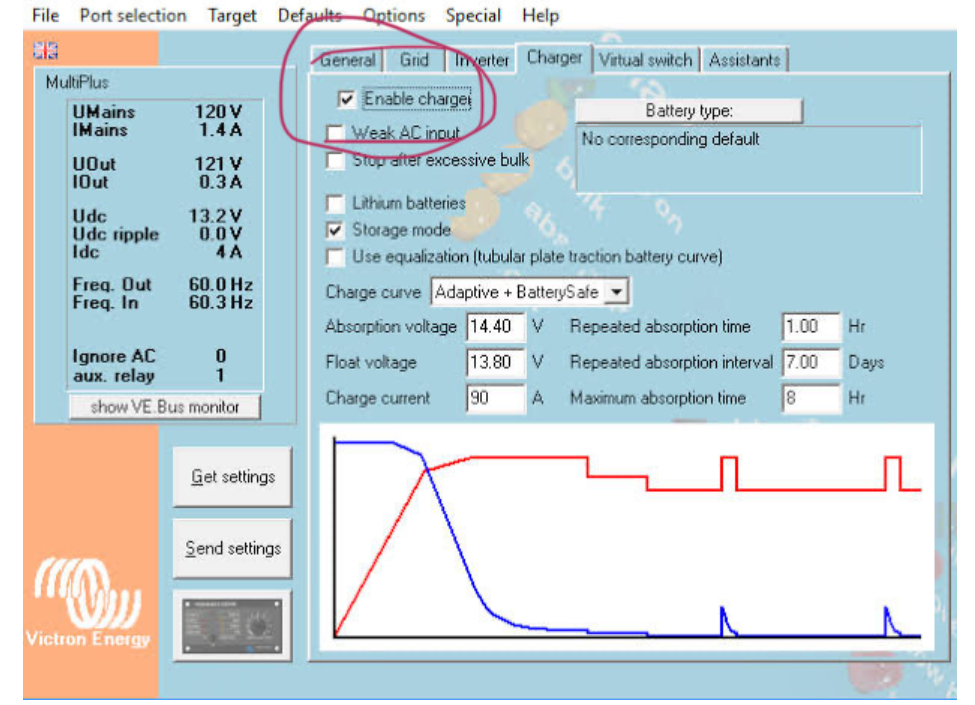The height and width of the screenshot is (705, 975).
Task: Enable Use equalization tubular plate option
Action: pyautogui.click(x=335, y=257)
